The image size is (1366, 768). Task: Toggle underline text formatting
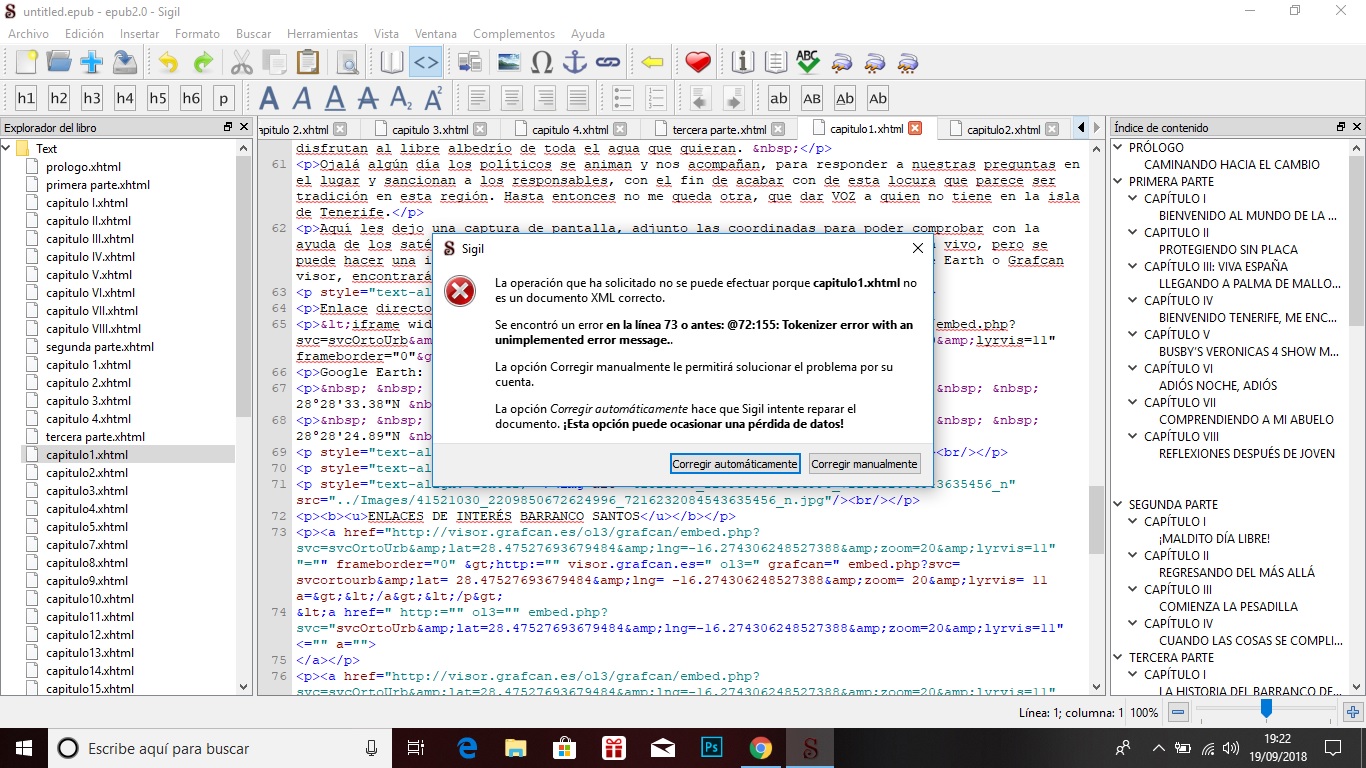click(x=335, y=98)
